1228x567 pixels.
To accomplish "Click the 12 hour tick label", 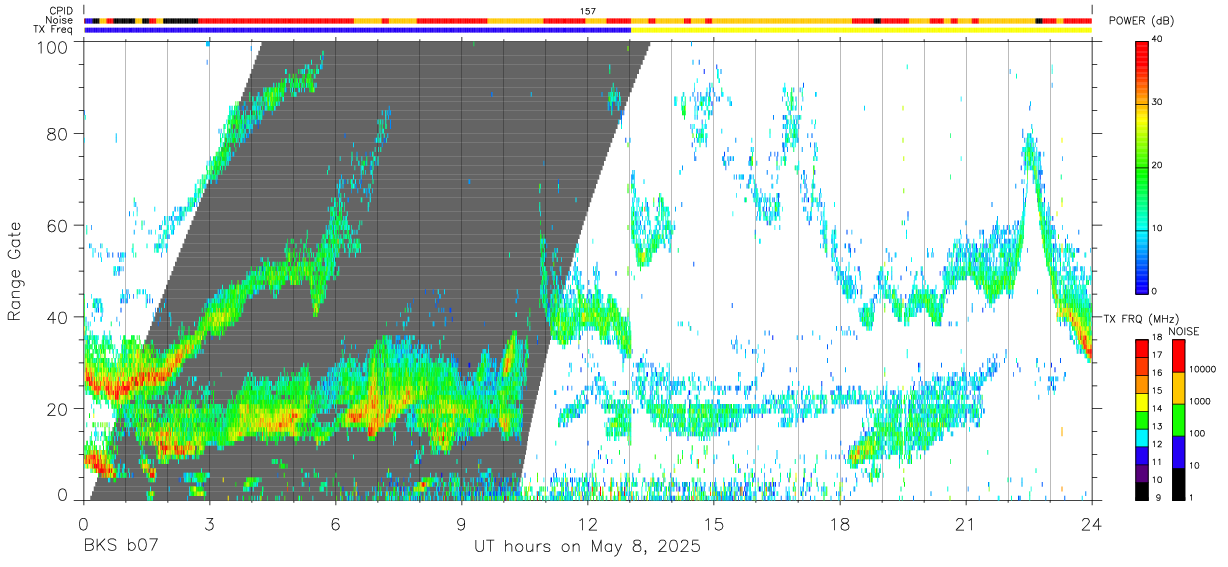I will [x=587, y=523].
